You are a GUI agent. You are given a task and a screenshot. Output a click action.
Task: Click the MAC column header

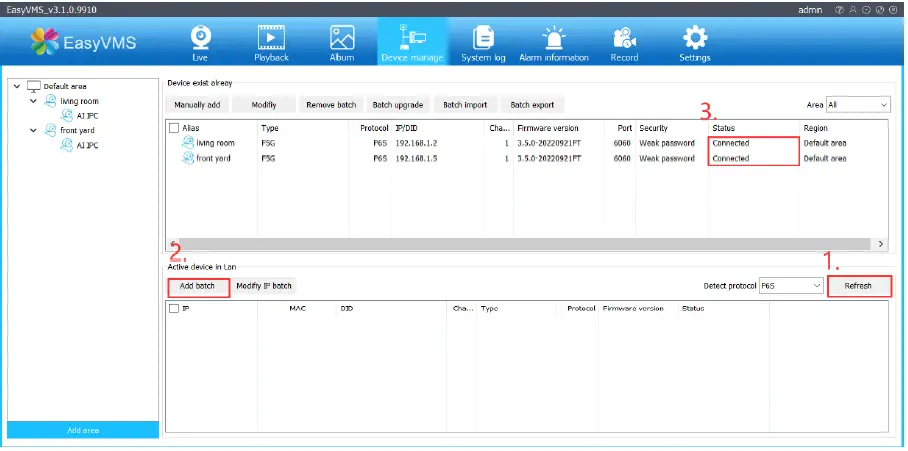[298, 309]
